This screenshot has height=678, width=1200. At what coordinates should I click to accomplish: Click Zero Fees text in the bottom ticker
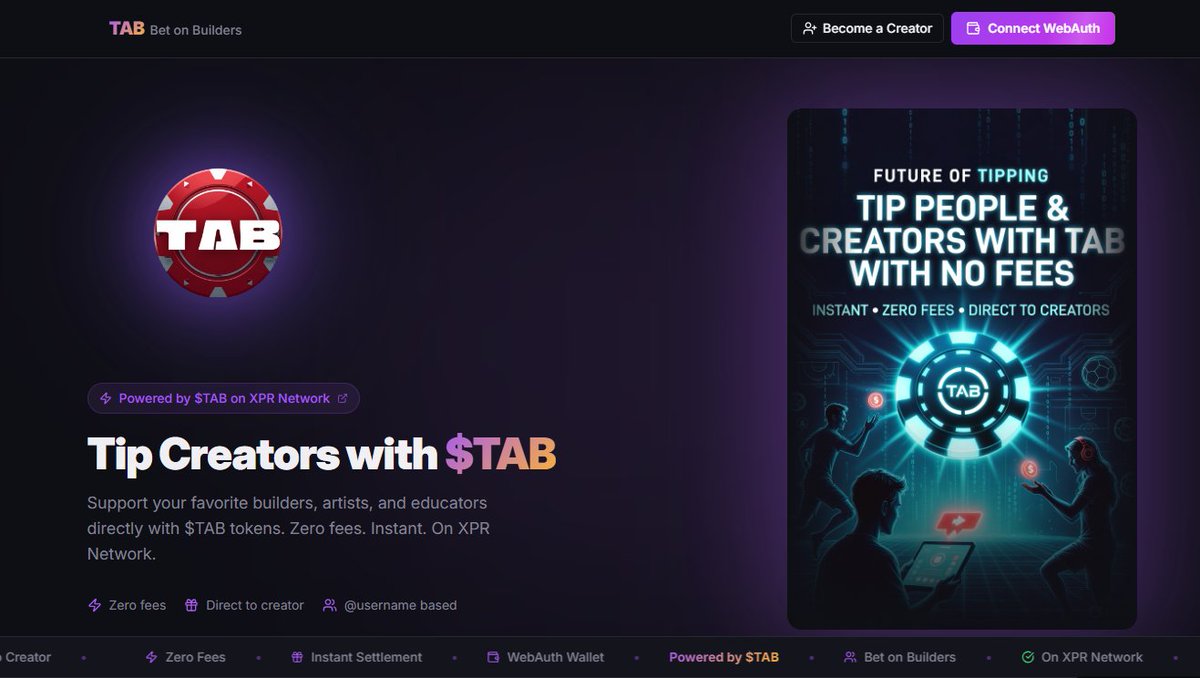tap(195, 657)
